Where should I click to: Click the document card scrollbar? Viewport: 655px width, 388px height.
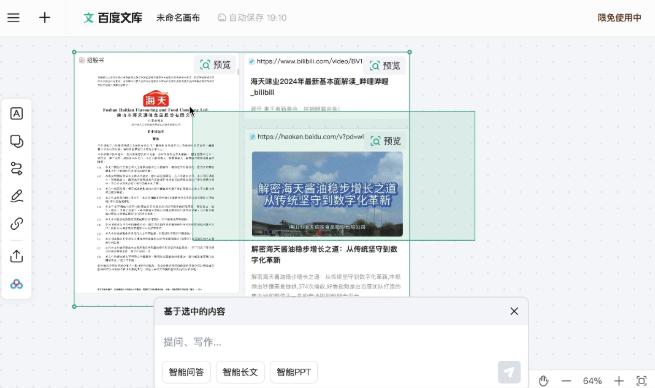239,72
